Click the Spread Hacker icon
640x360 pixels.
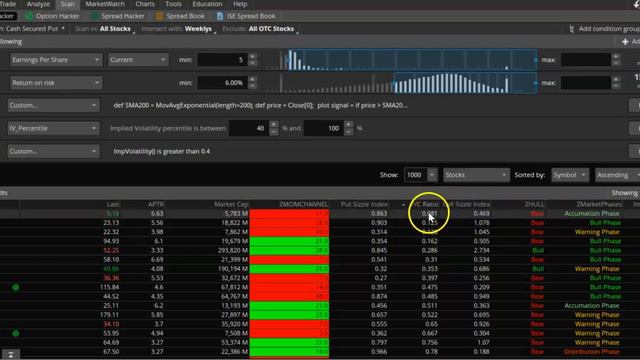[95, 16]
